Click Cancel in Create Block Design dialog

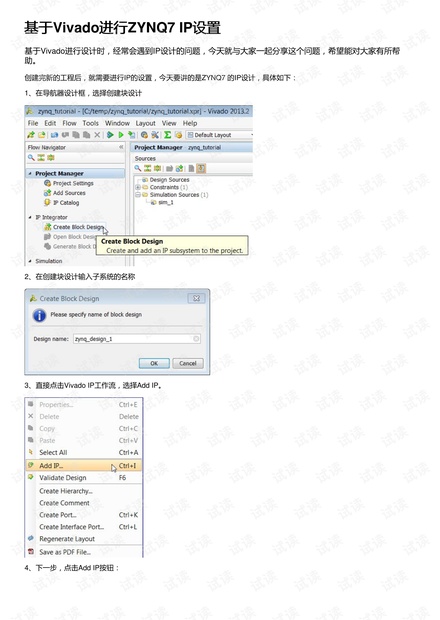click(x=188, y=363)
